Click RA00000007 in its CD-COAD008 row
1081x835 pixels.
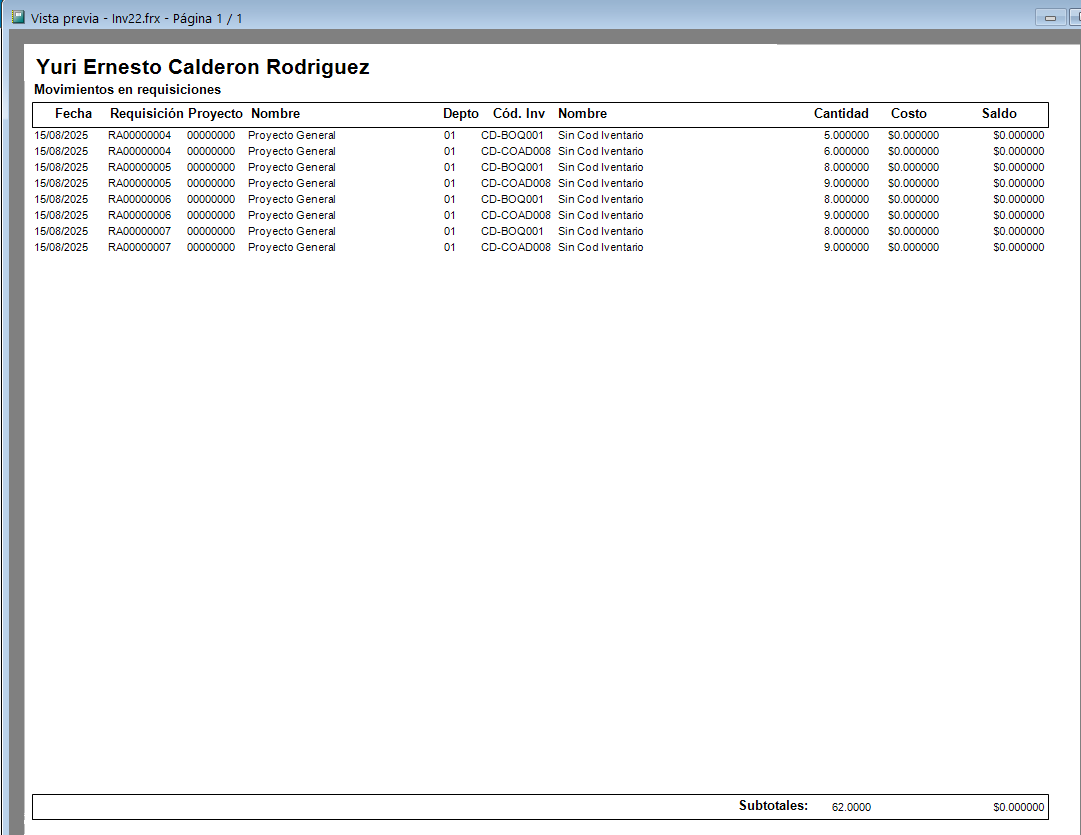pos(139,248)
